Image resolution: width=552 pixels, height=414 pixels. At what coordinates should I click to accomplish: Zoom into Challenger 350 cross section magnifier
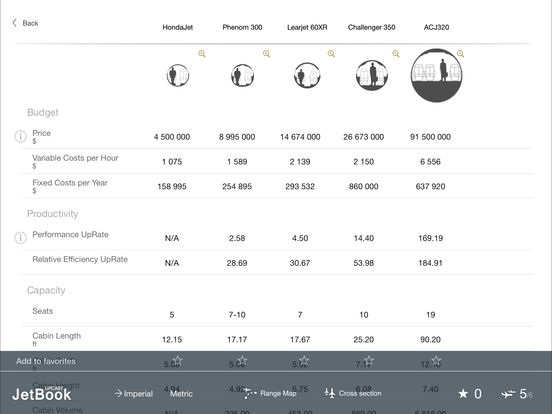coord(396,54)
